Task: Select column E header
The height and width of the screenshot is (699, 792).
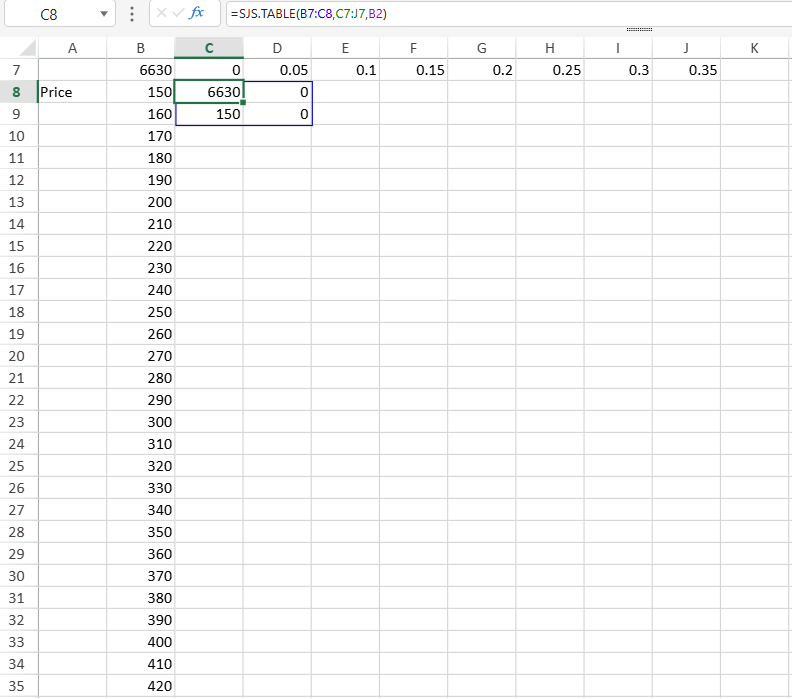Action: [345, 48]
